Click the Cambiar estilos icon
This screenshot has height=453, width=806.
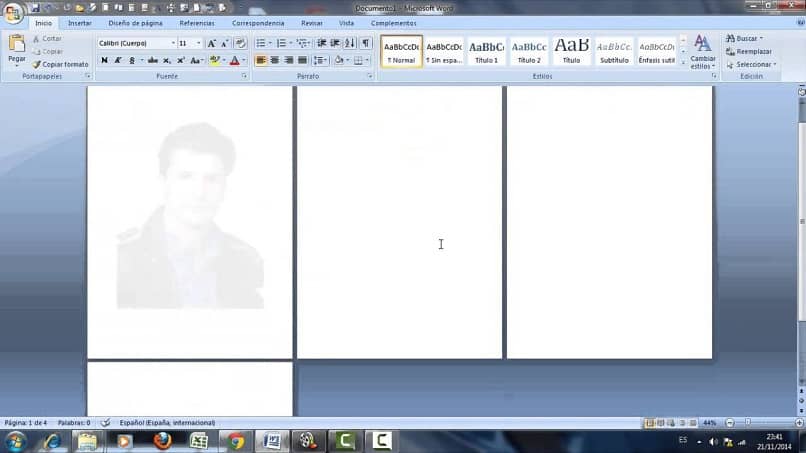pos(702,44)
